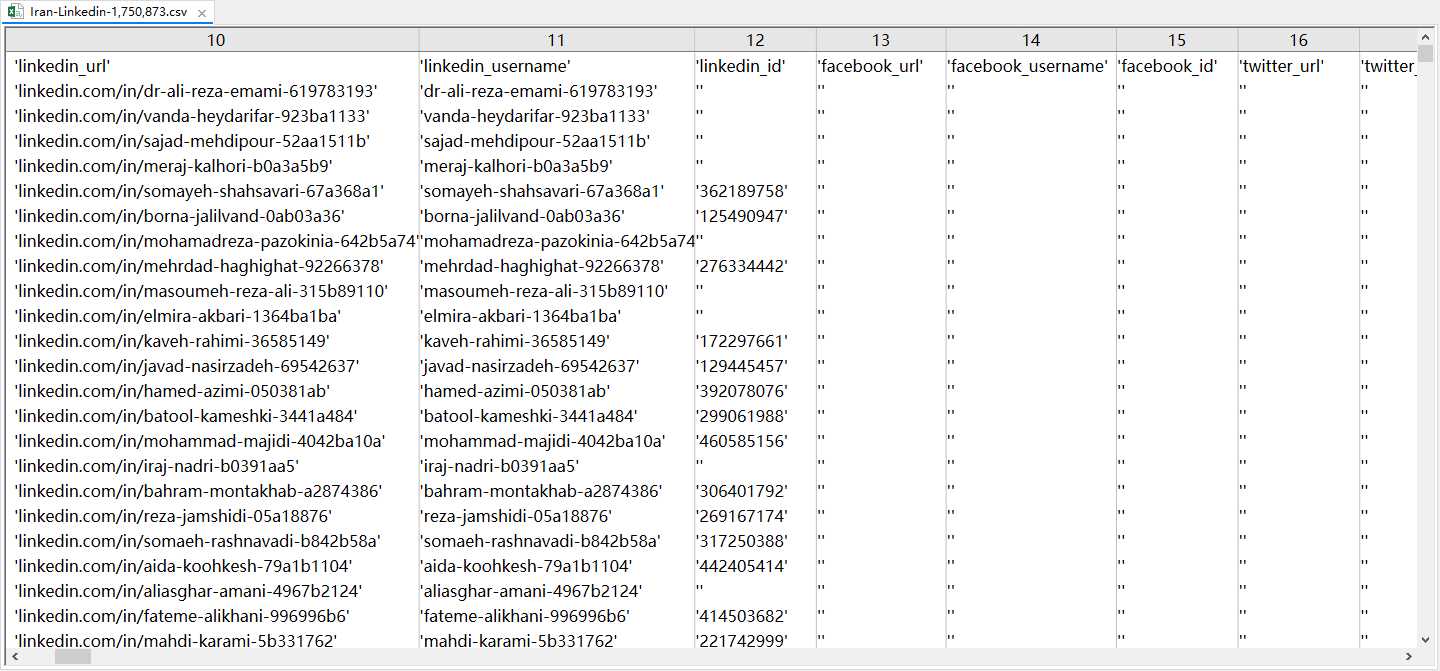1440x671 pixels.
Task: Click the dr-ali-reza-emami linkedin URL cell
Action: click(x=196, y=91)
